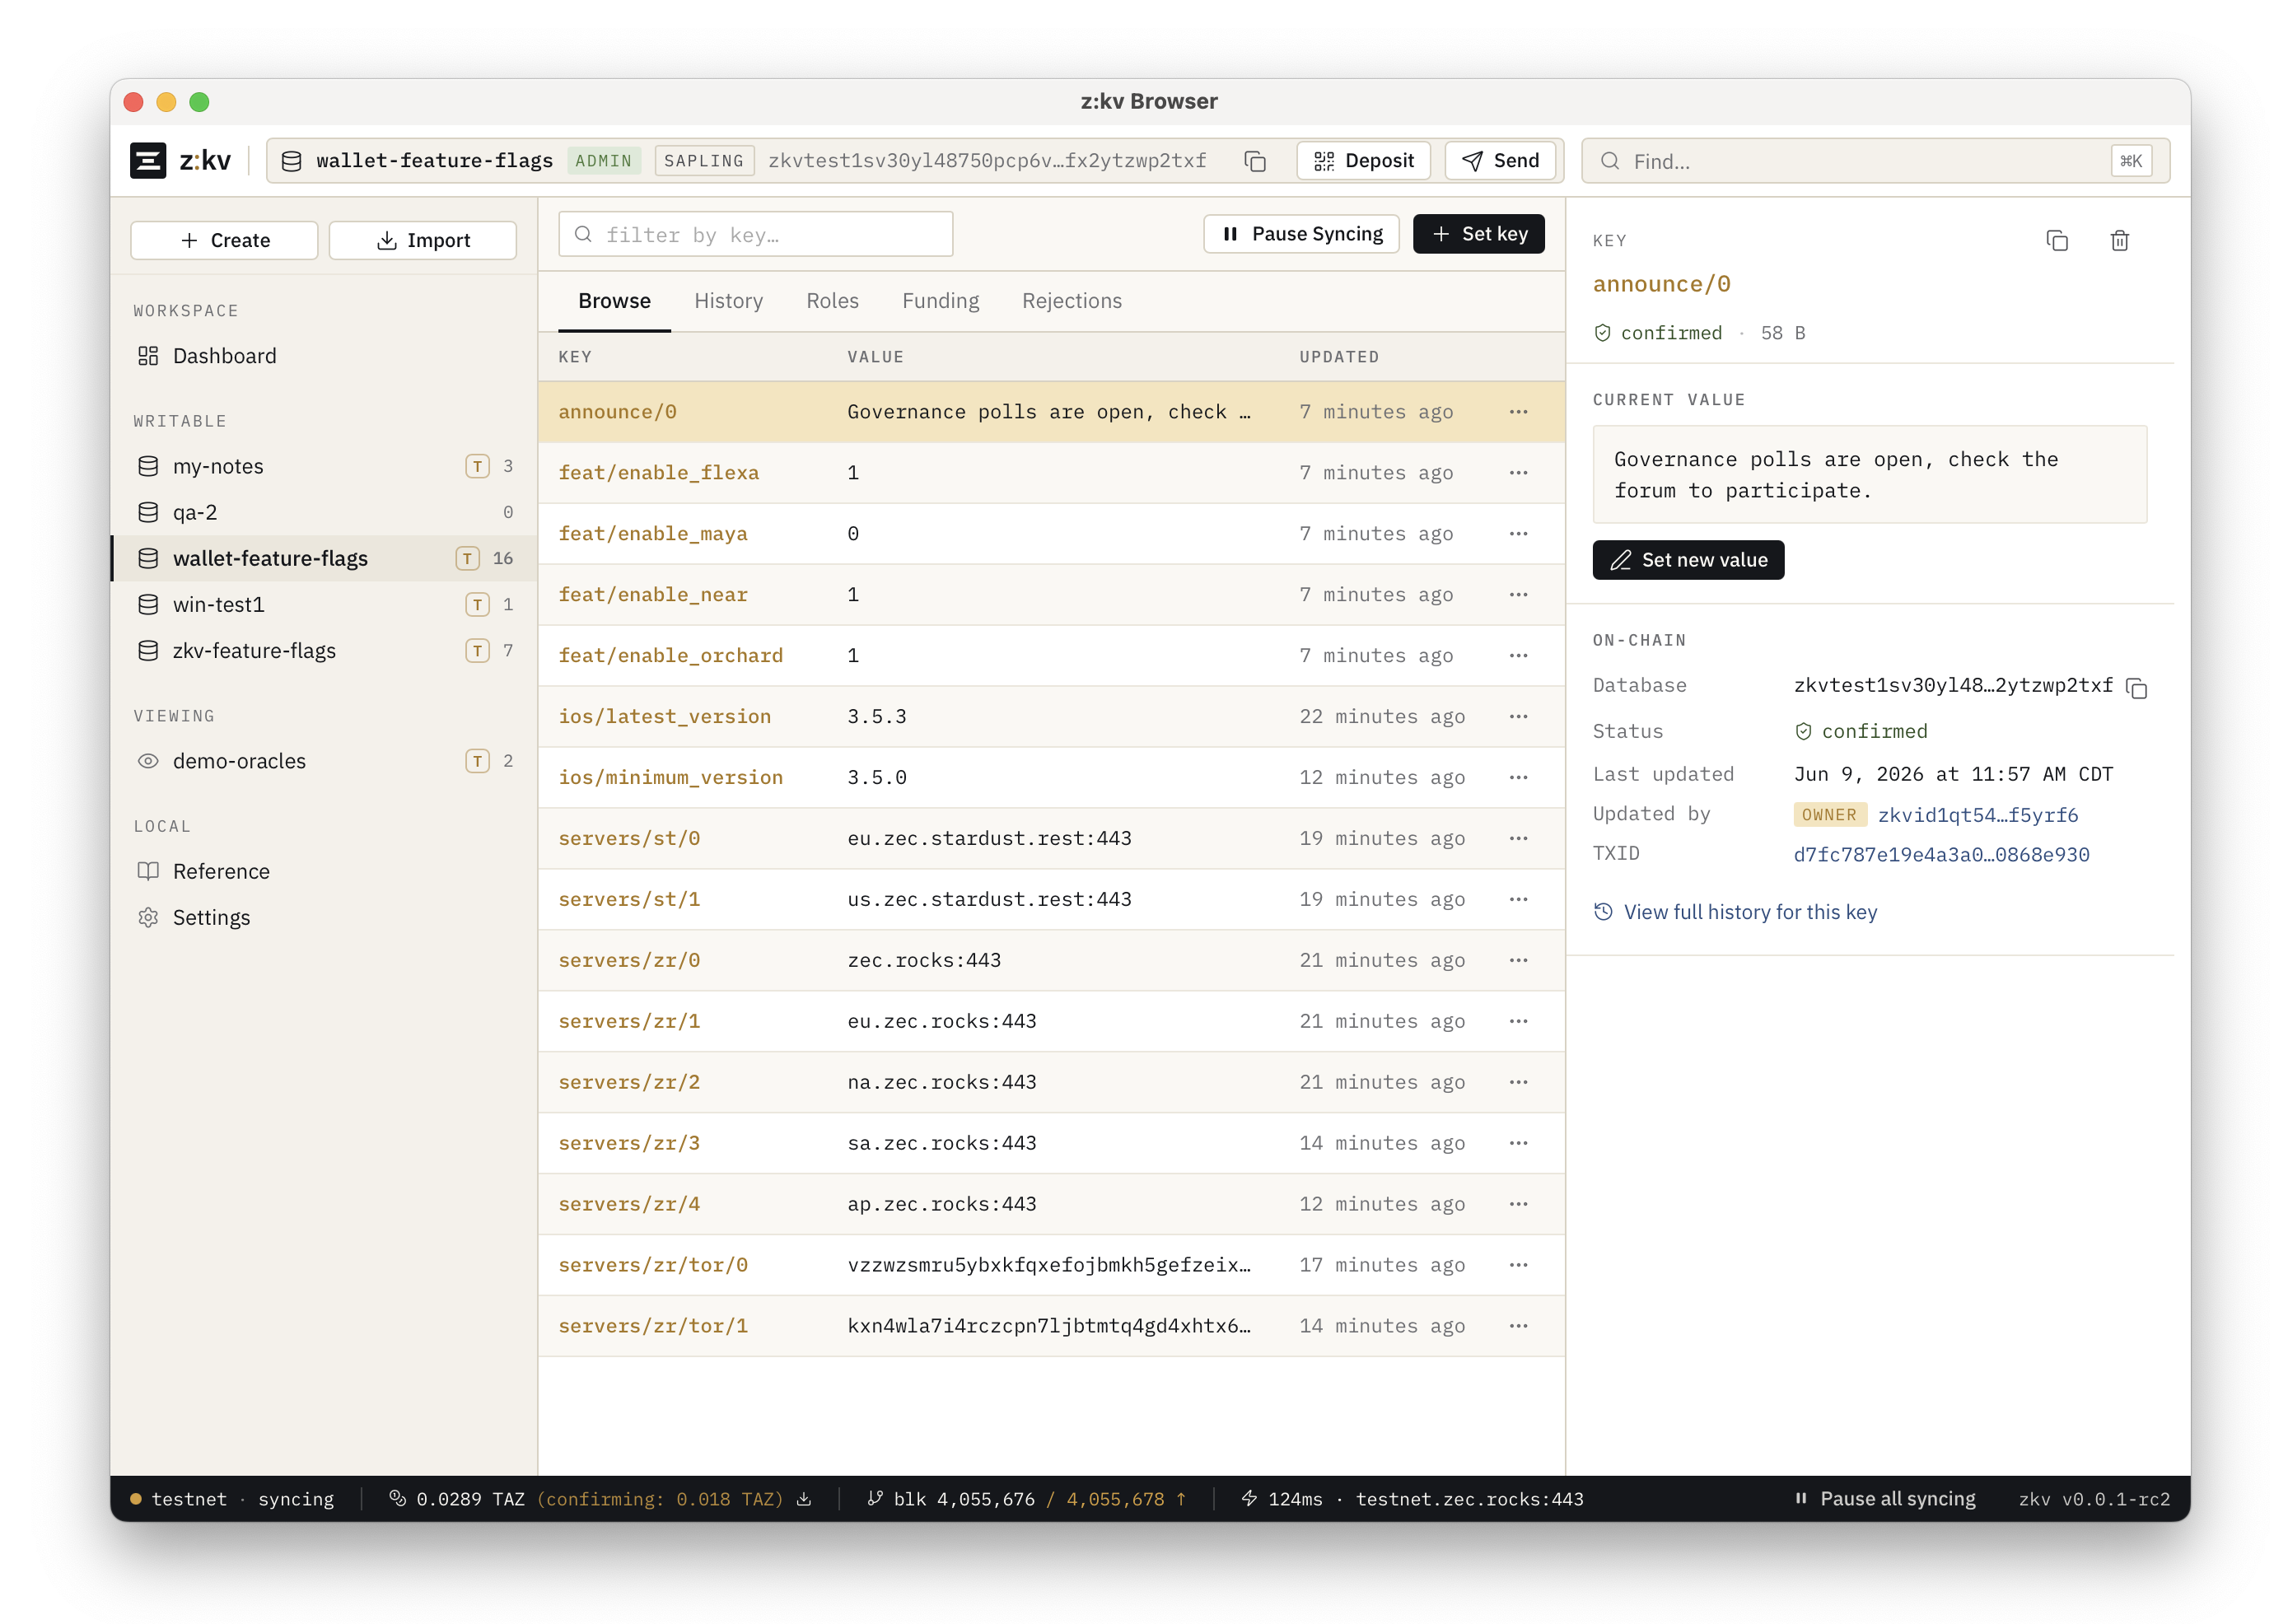The image size is (2288, 1624).
Task: Click the eu.zec.stardust.rest:443 value
Action: click(989, 839)
